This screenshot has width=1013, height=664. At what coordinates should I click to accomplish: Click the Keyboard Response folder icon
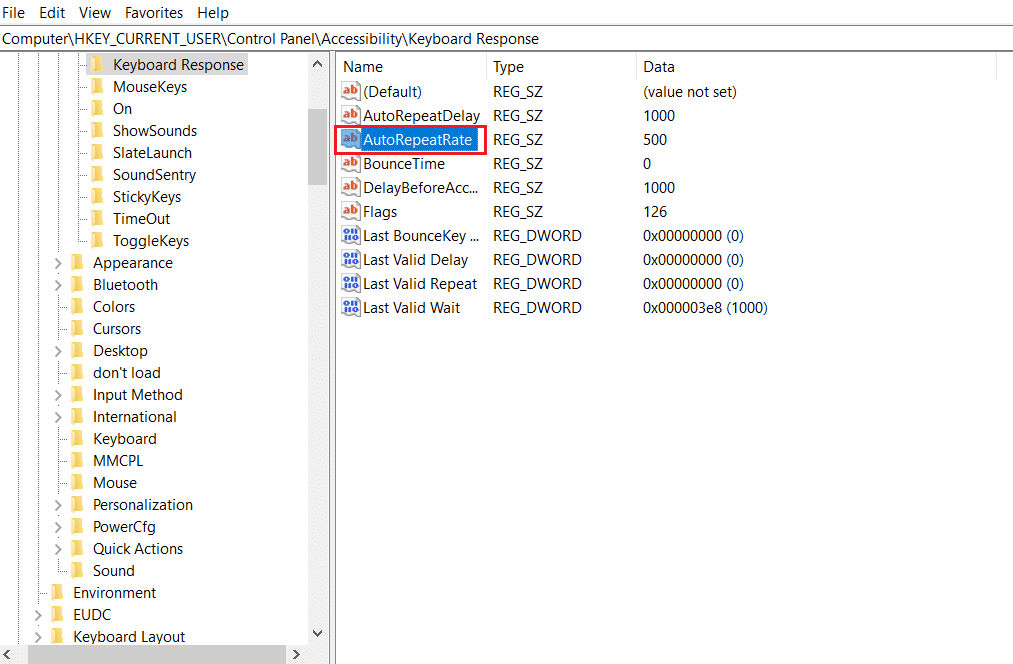click(x=97, y=64)
